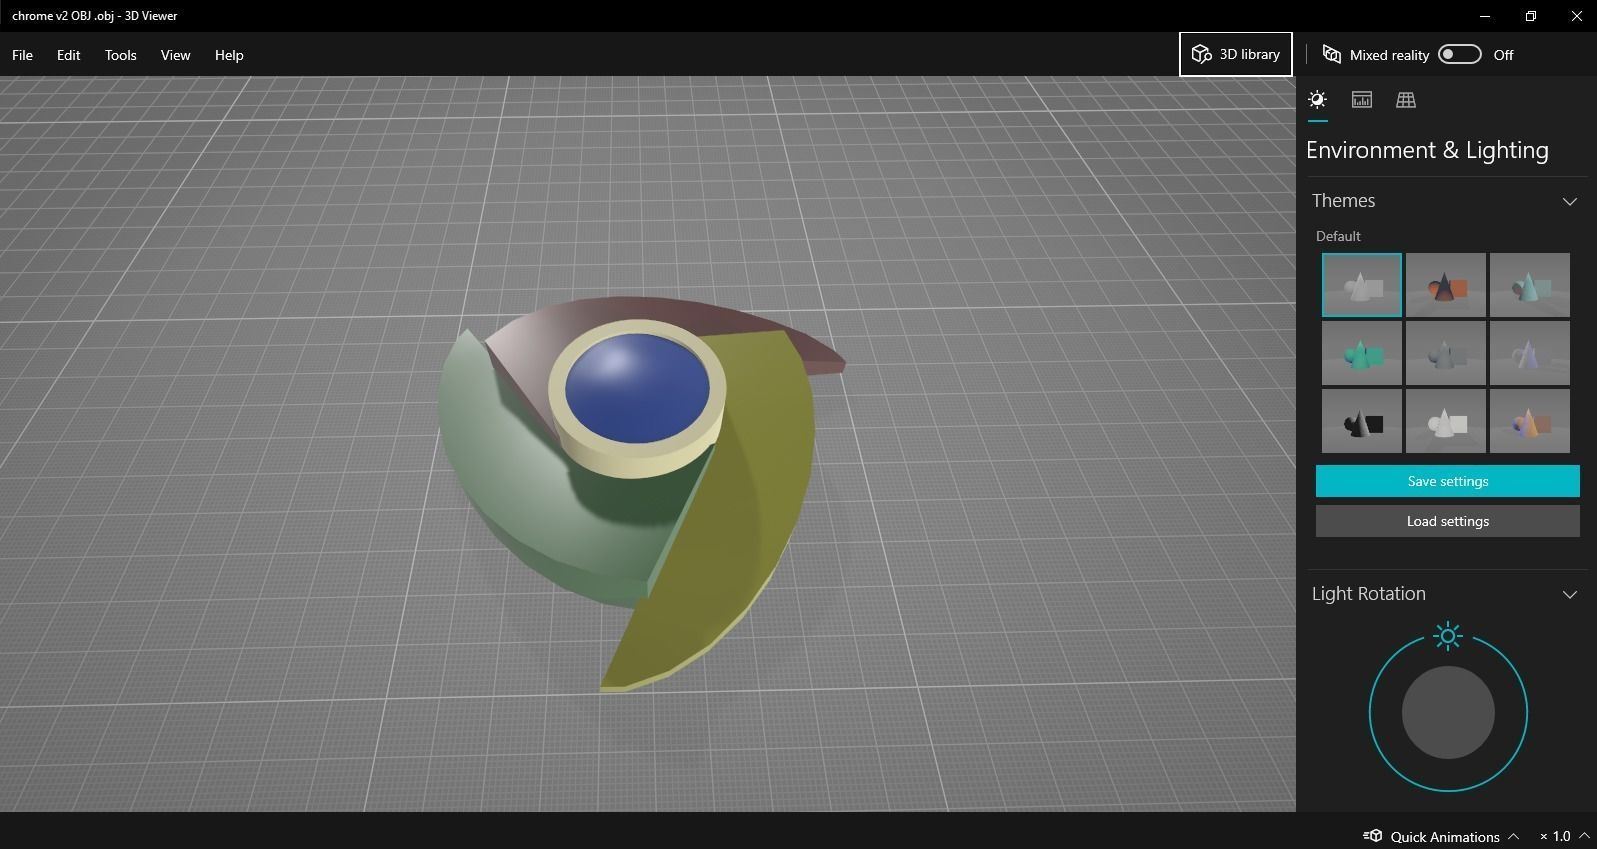Close the 3D Viewer window
Viewport: 1597px width, 849px height.
click(1576, 16)
